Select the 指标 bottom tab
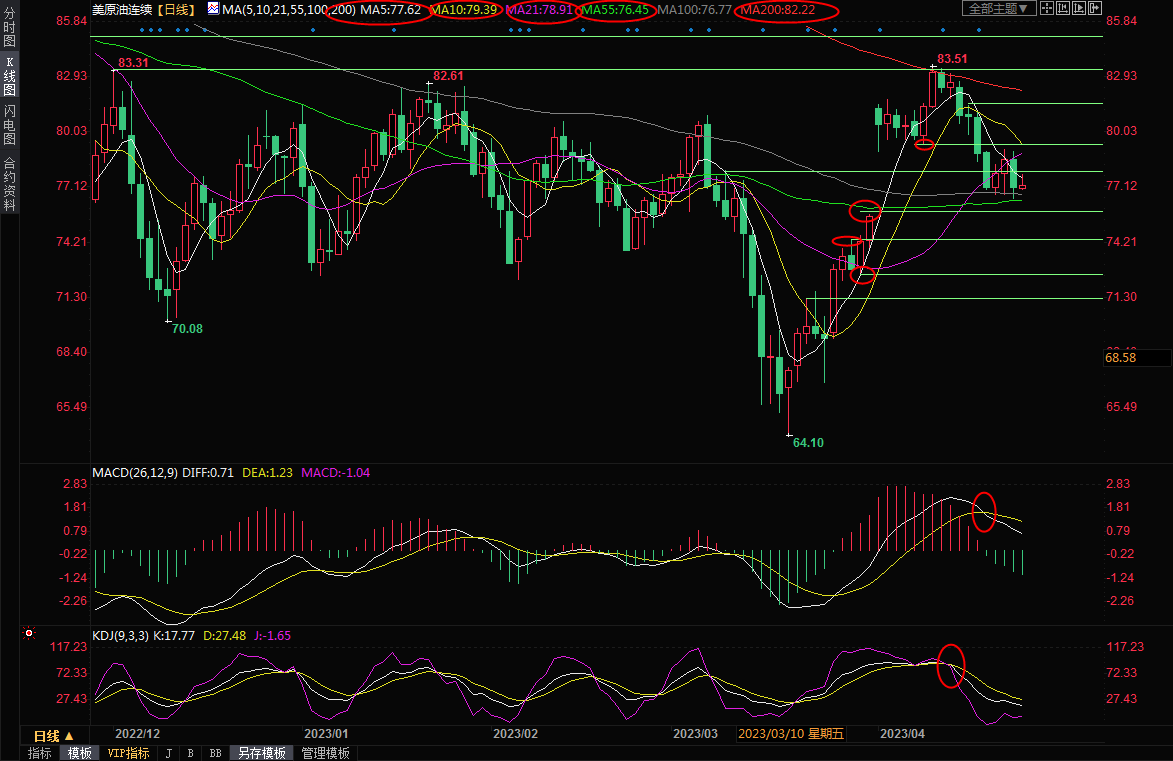The image size is (1173, 761). (40, 753)
